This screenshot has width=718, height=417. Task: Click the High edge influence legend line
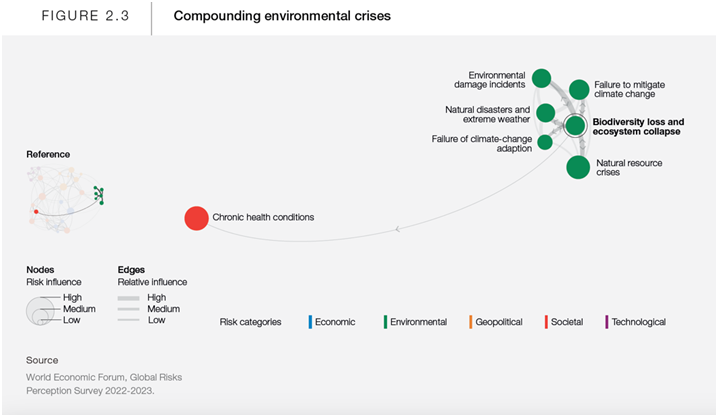coord(128,298)
